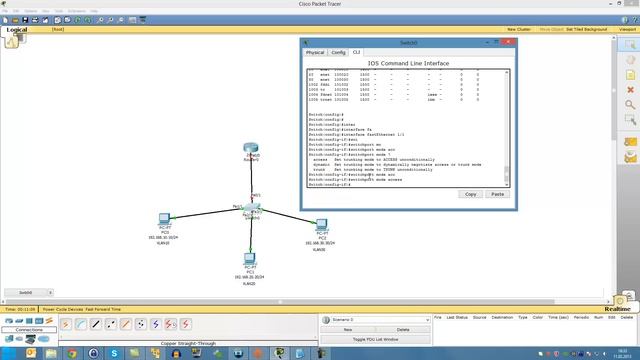Open Google Chrome from the taskbar
Image resolution: width=640 pixels, height=360 pixels.
point(72,353)
